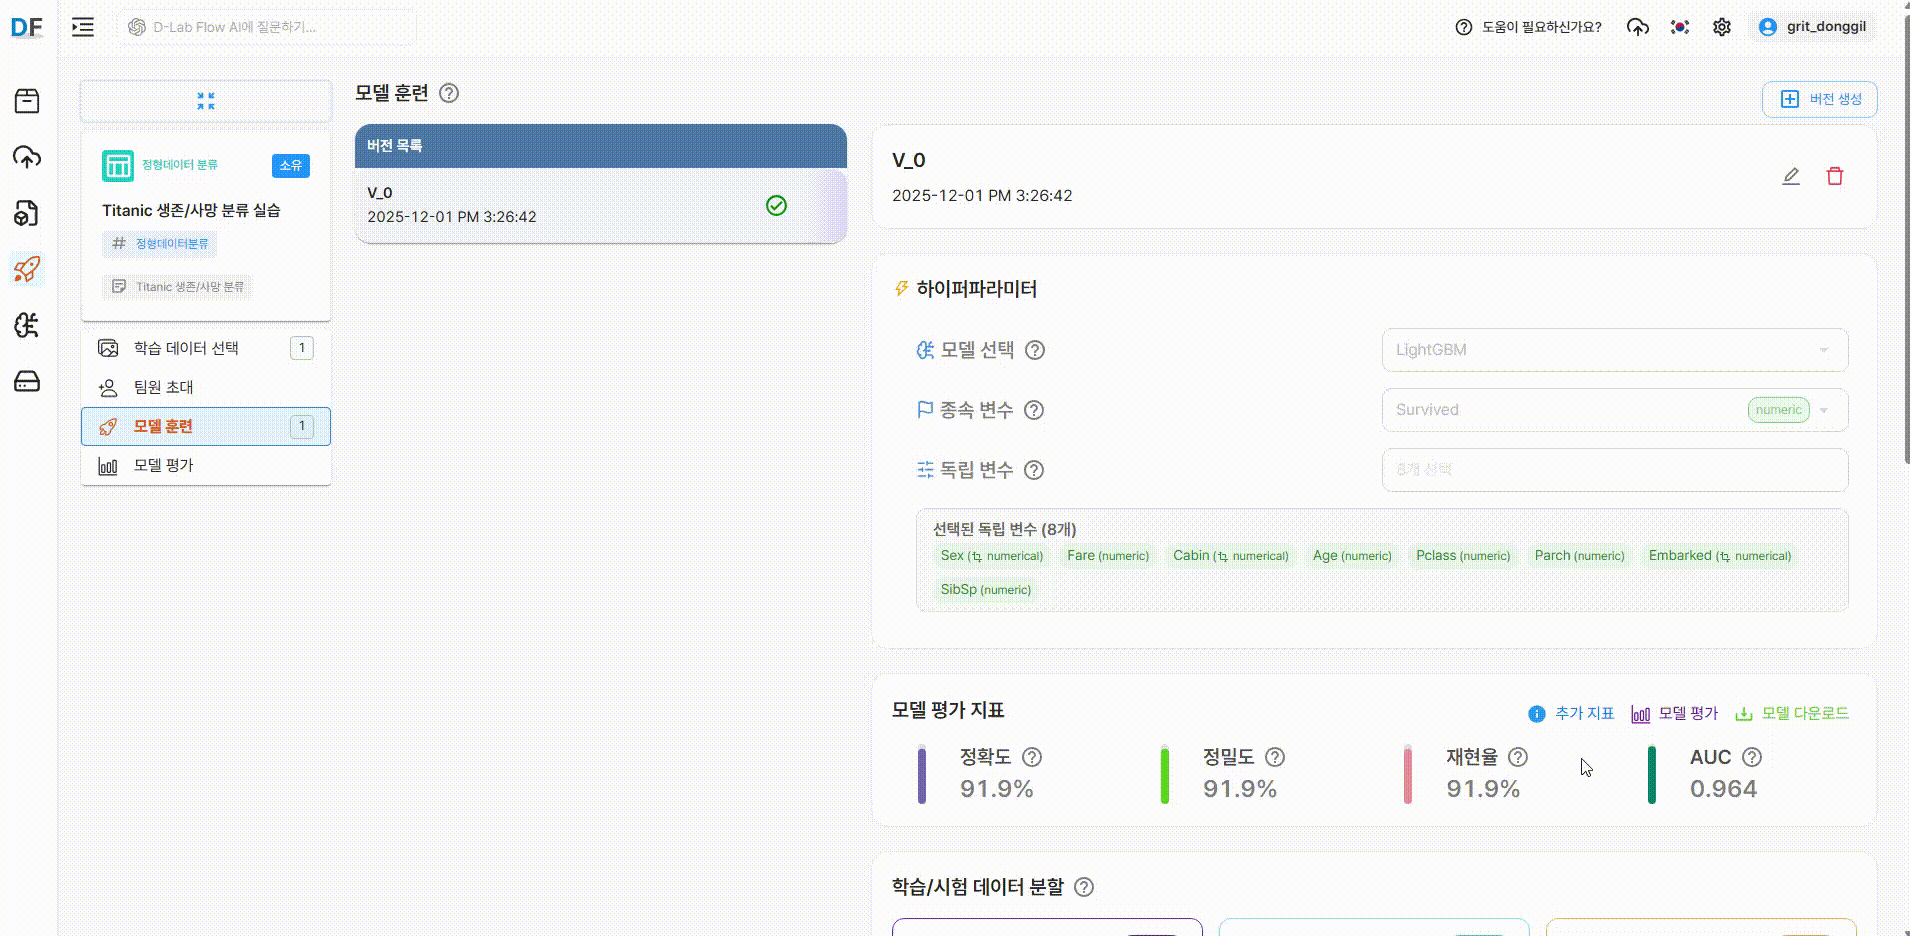Open the independent variable selection field
This screenshot has height=936, width=1910.
pyautogui.click(x=1614, y=469)
